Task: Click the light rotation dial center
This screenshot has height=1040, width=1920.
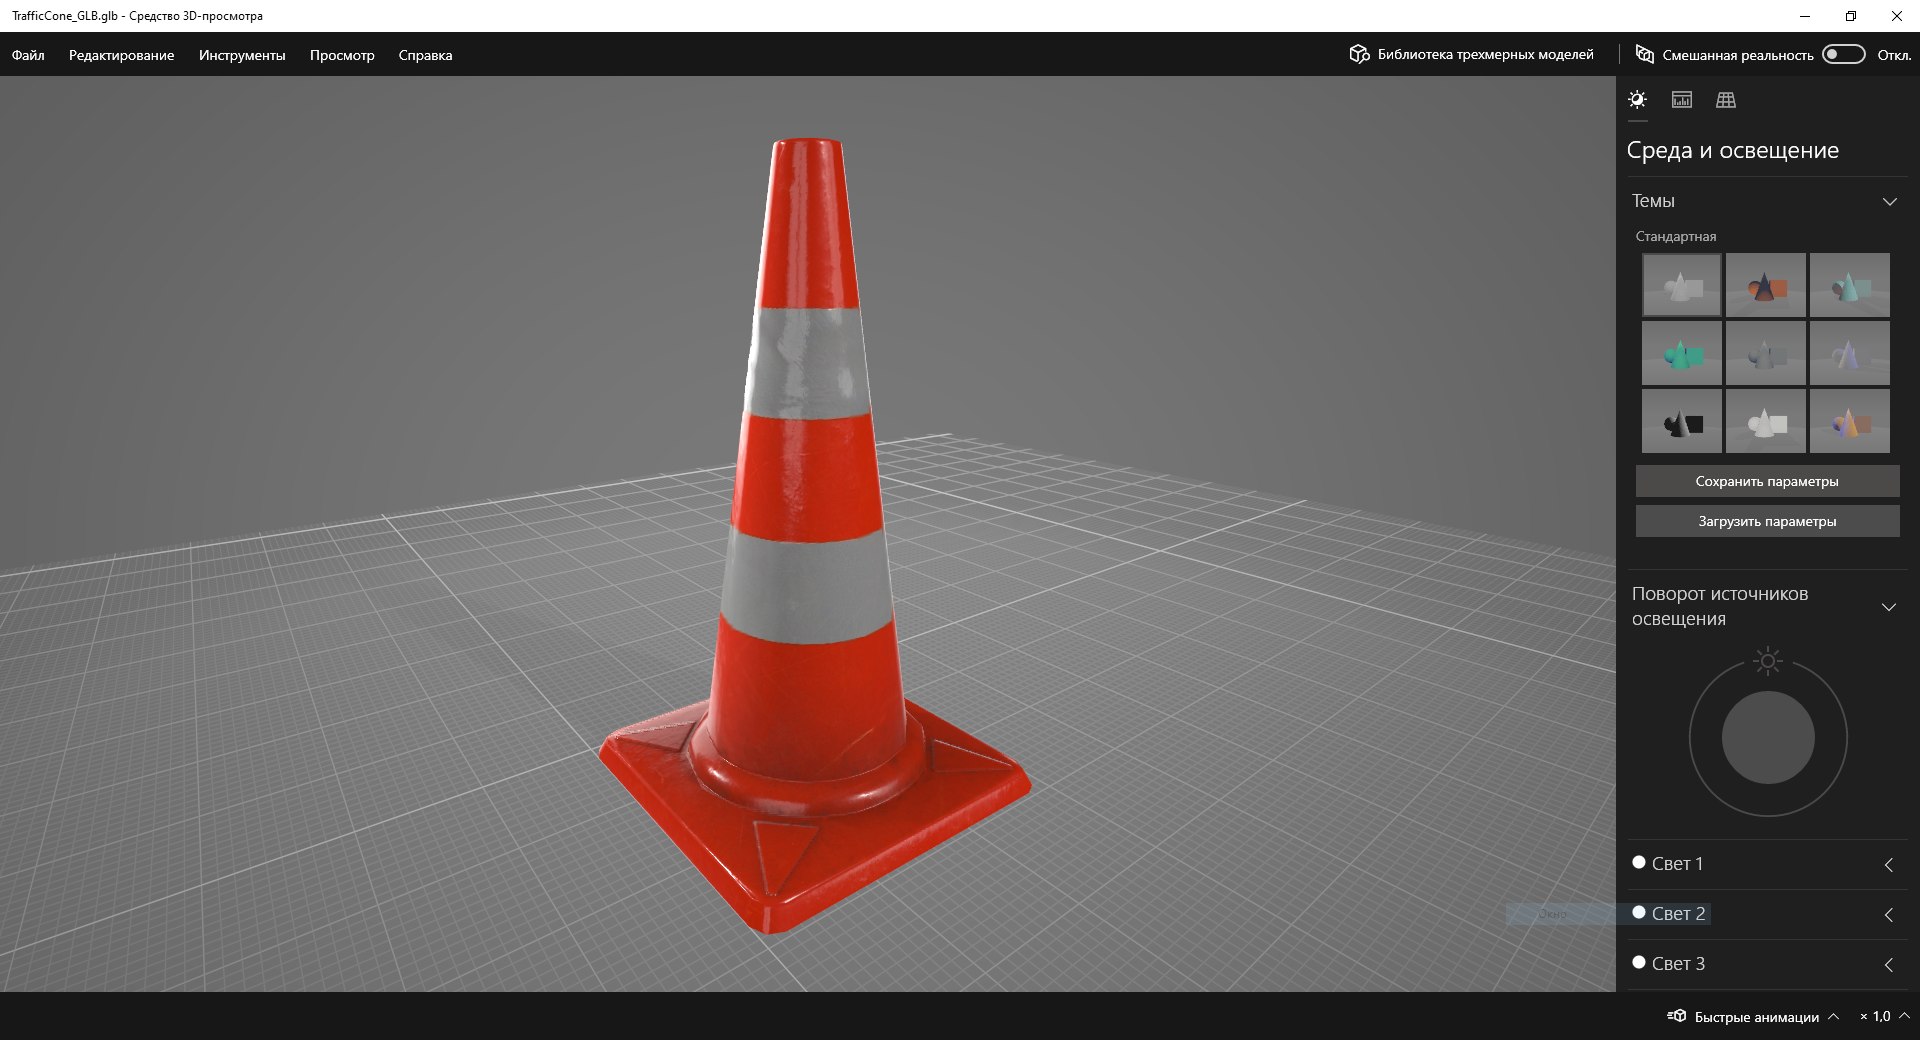Action: (x=1768, y=738)
